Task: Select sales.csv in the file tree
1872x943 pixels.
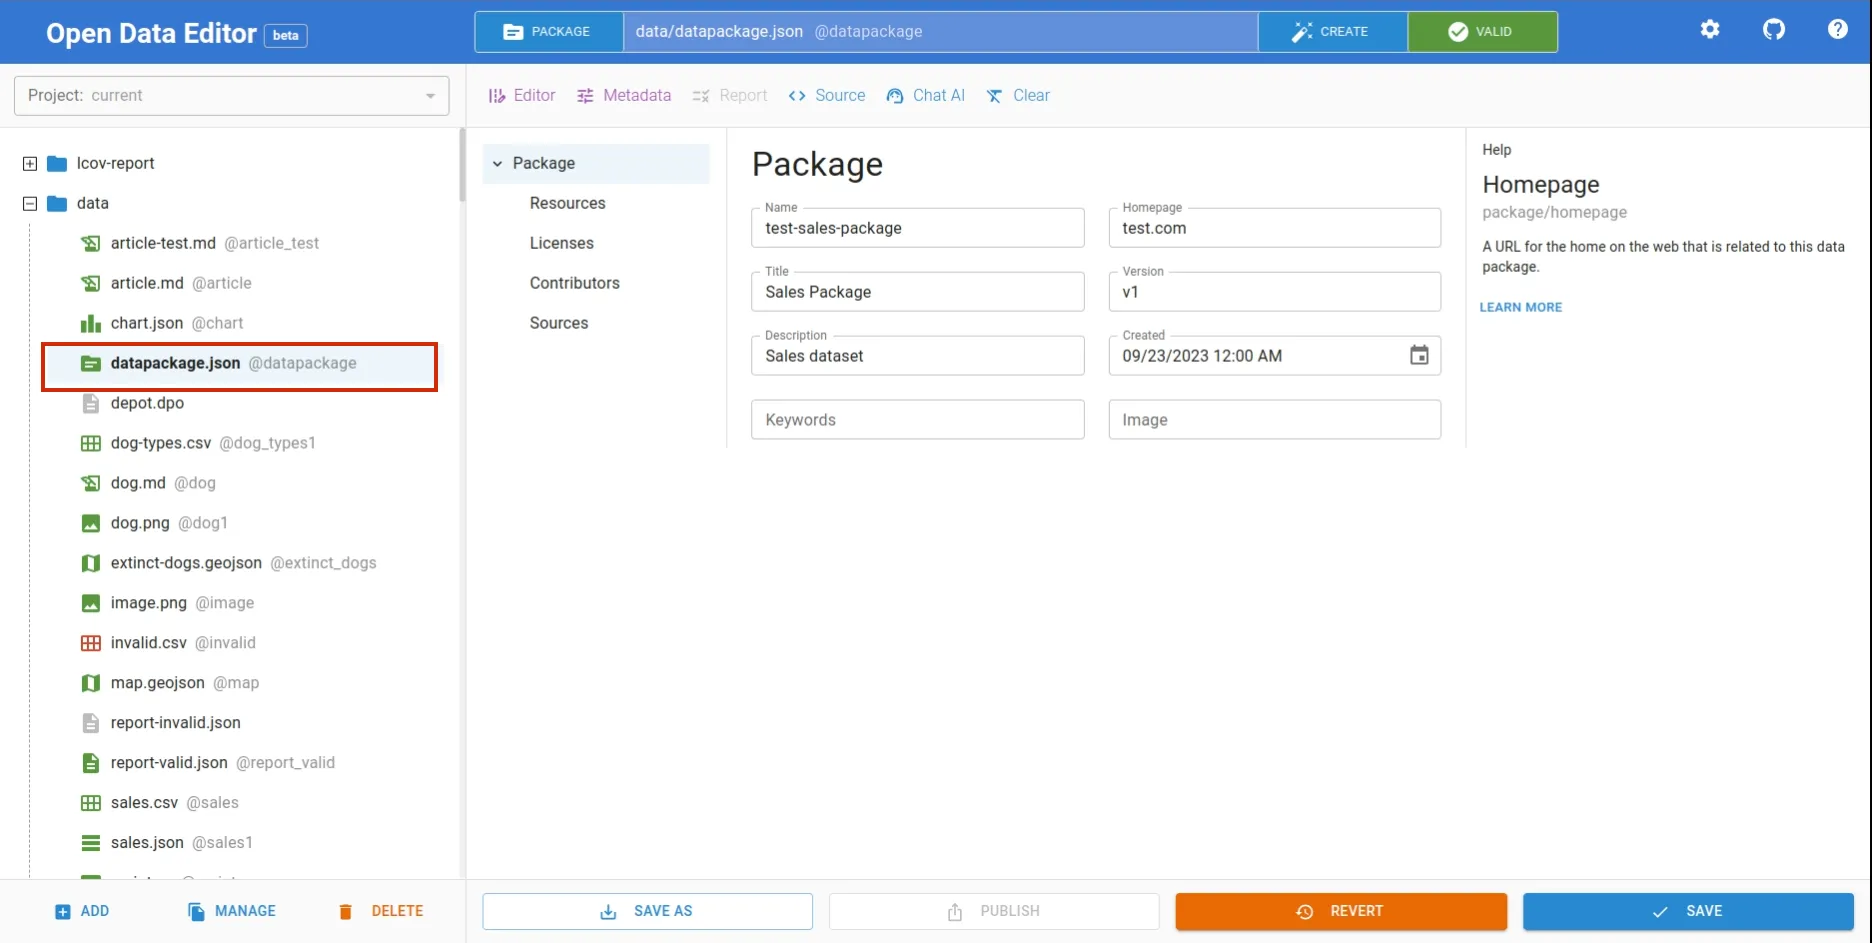Action: pyautogui.click(x=145, y=802)
